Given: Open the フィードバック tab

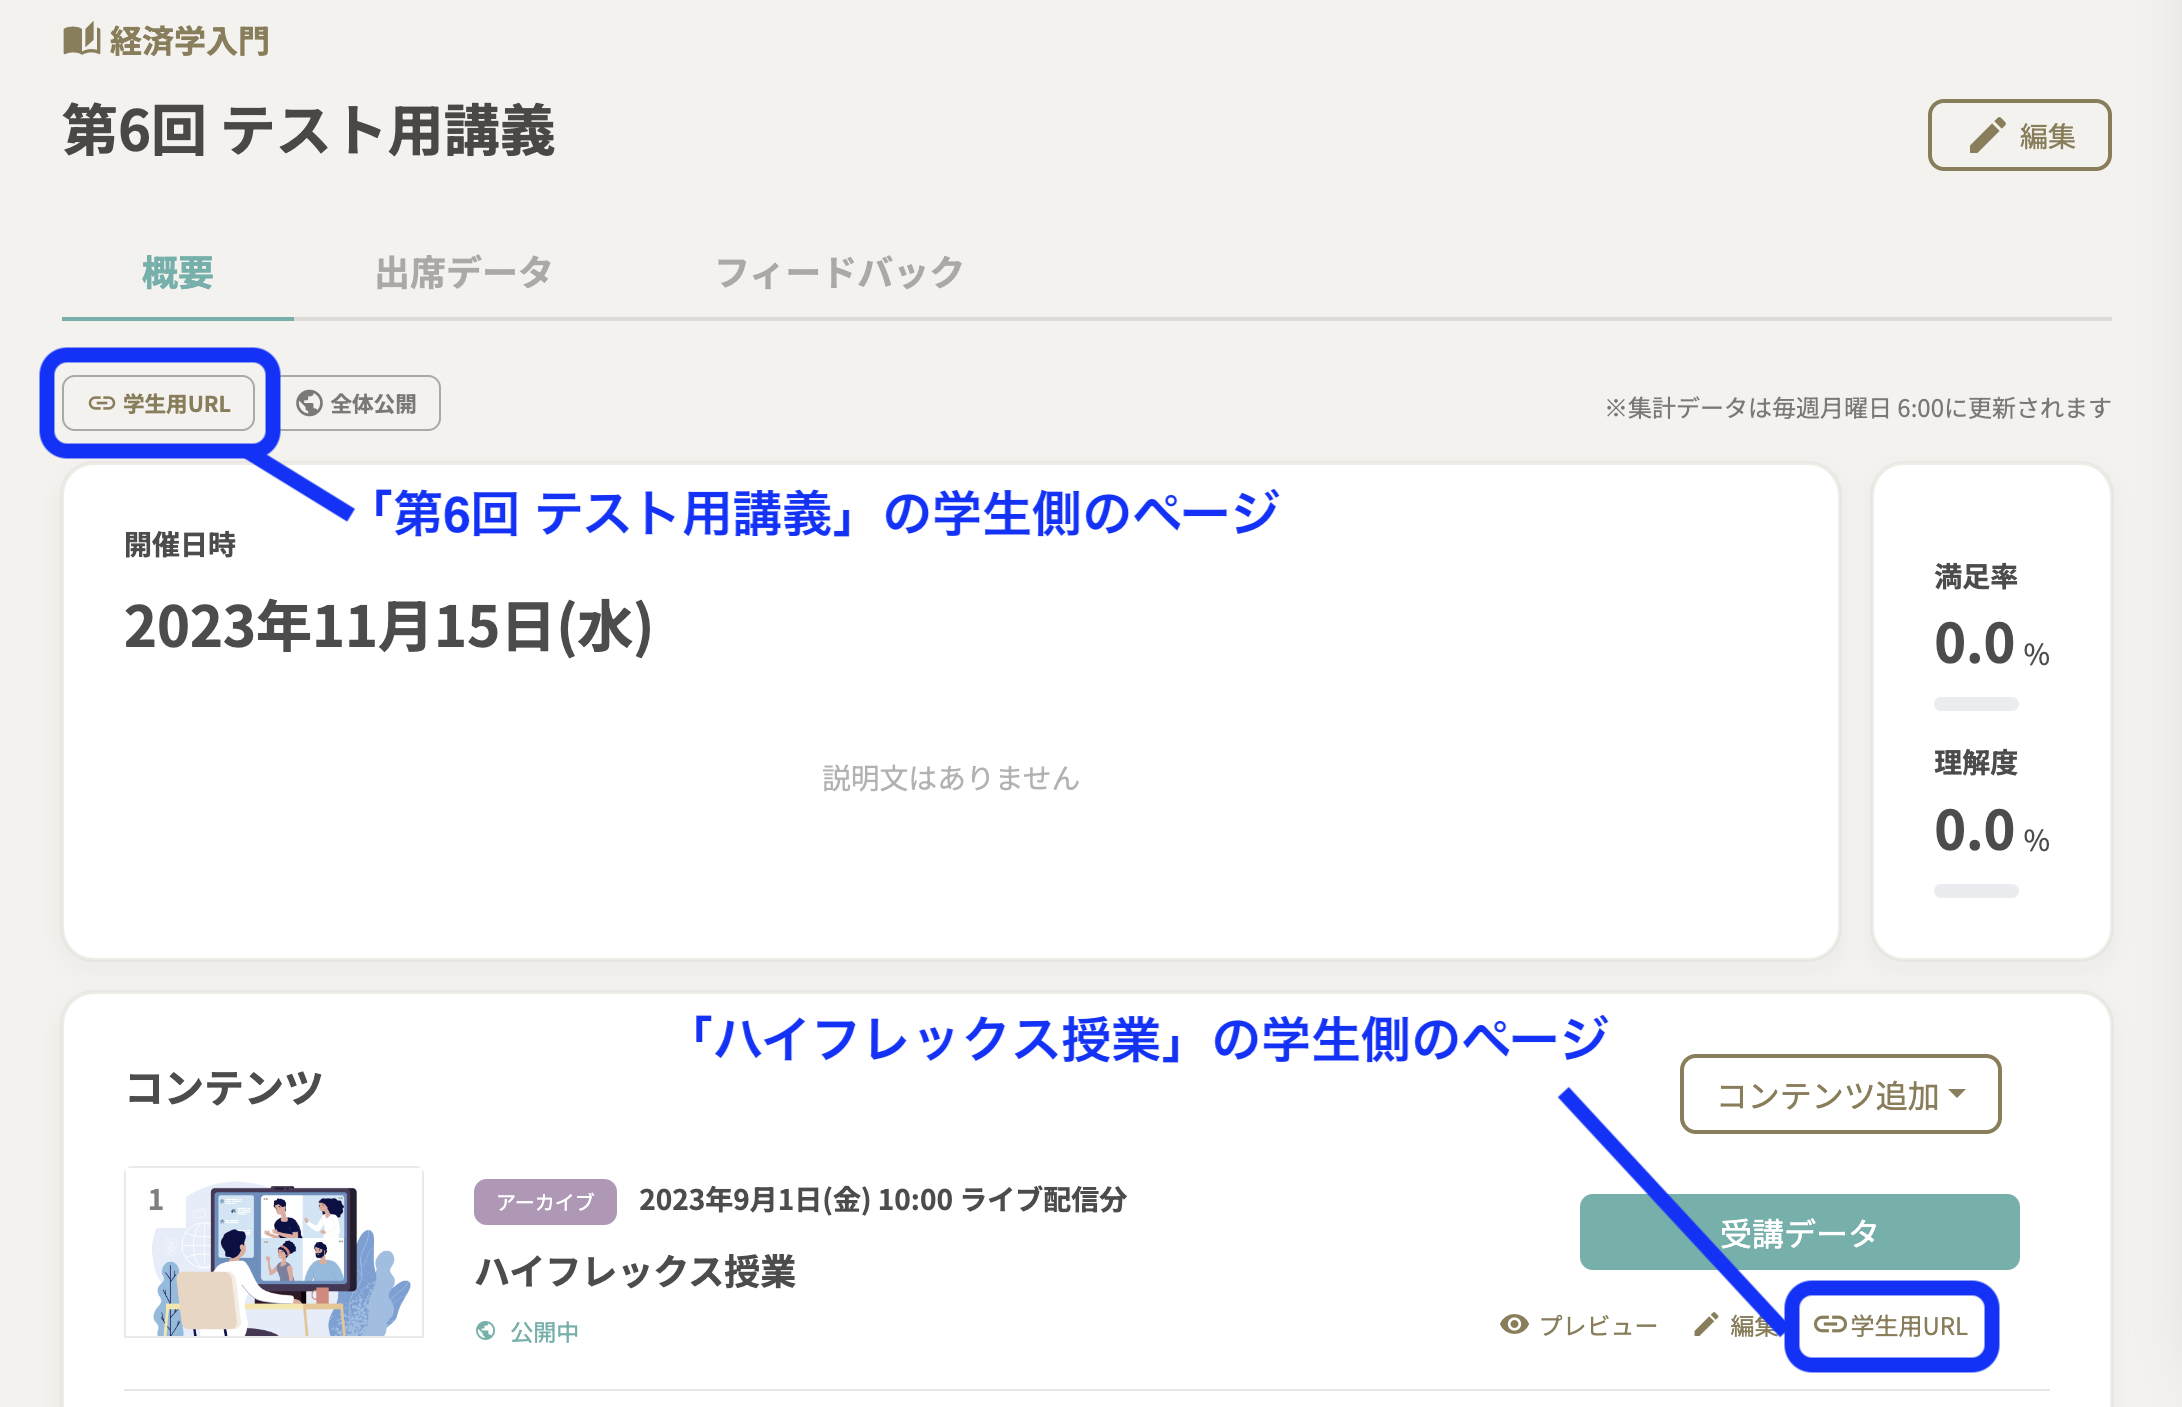Looking at the screenshot, I should pyautogui.click(x=839, y=272).
